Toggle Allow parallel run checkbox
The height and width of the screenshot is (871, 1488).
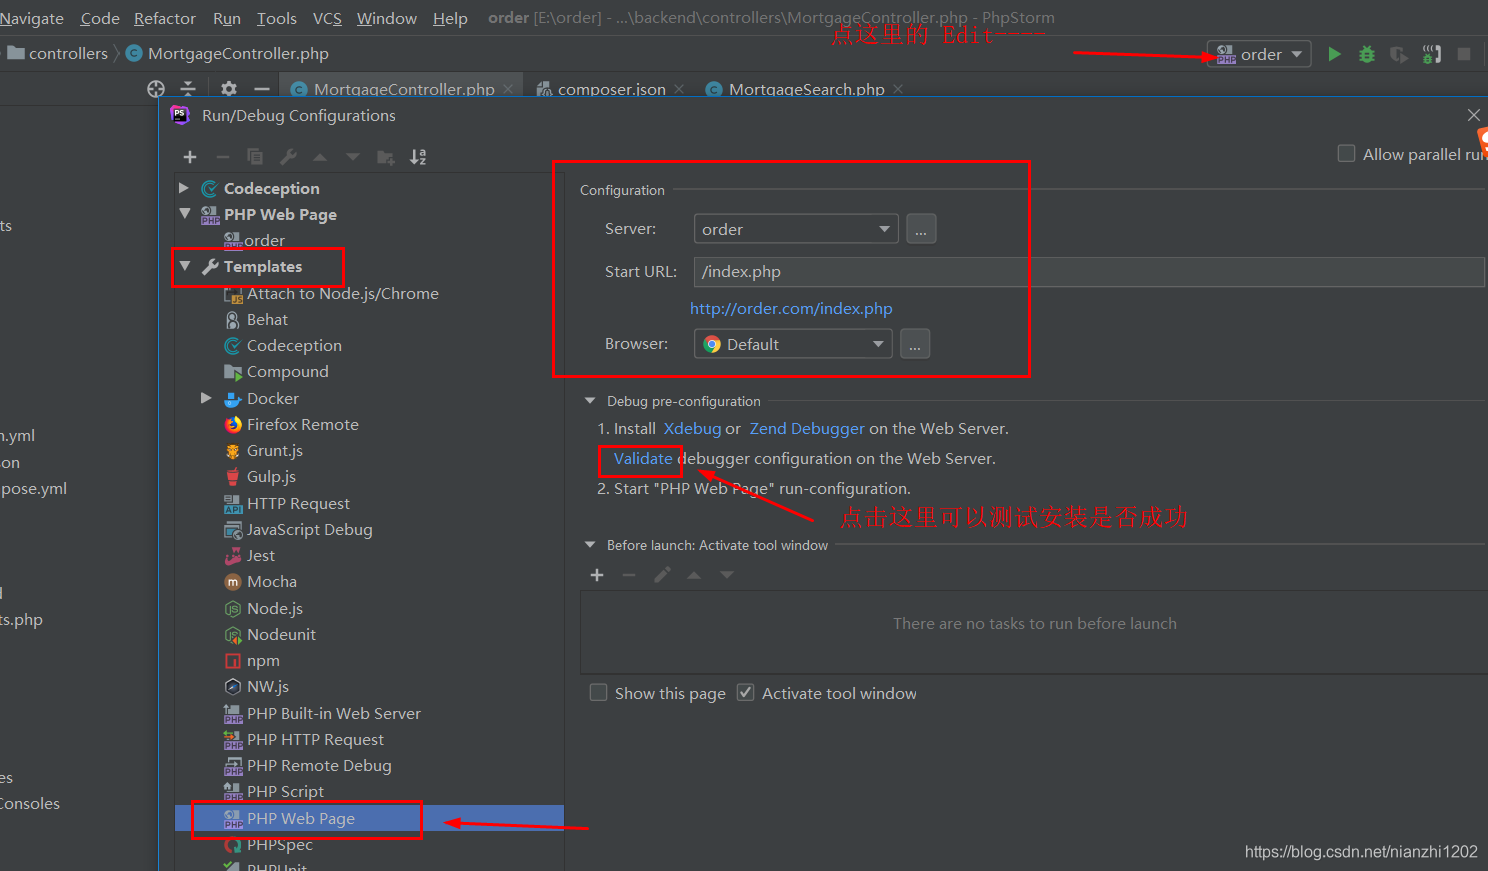tap(1347, 153)
